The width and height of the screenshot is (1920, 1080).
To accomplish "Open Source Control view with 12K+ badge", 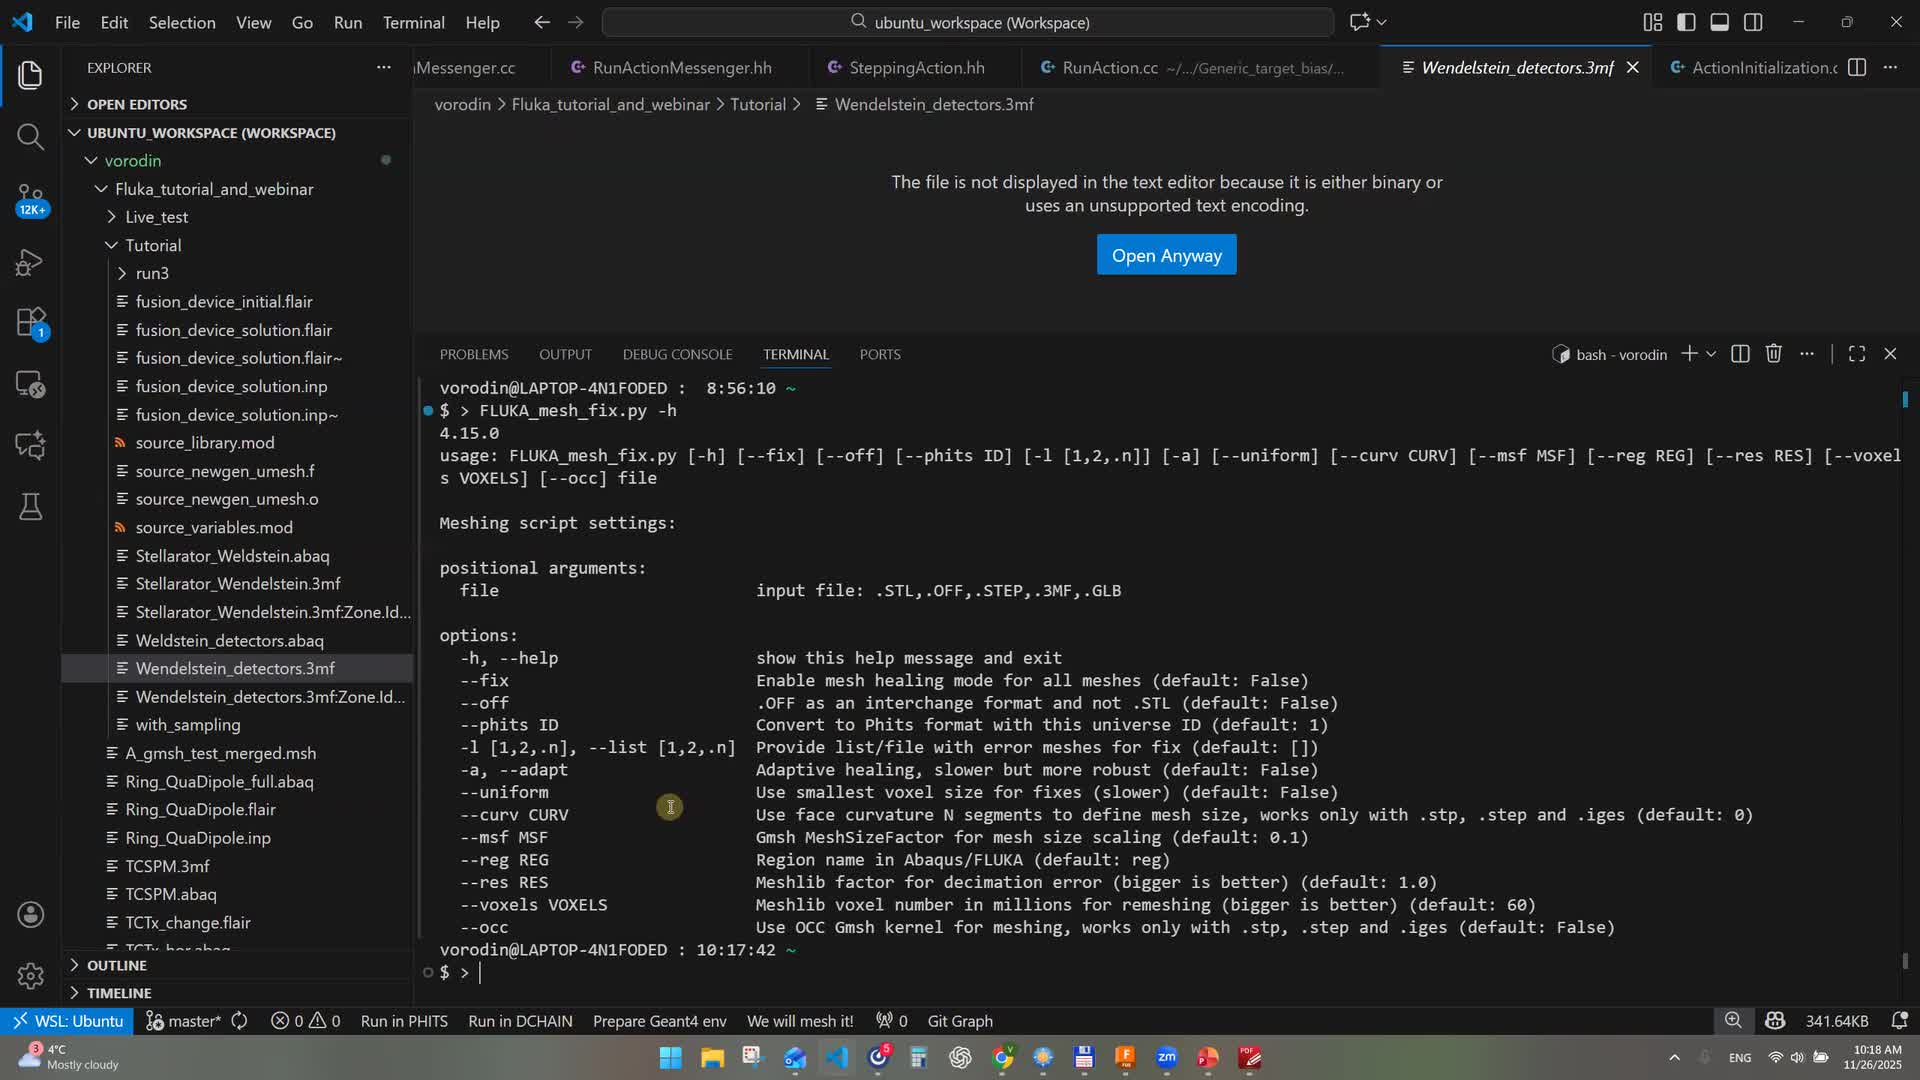I will (x=30, y=200).
